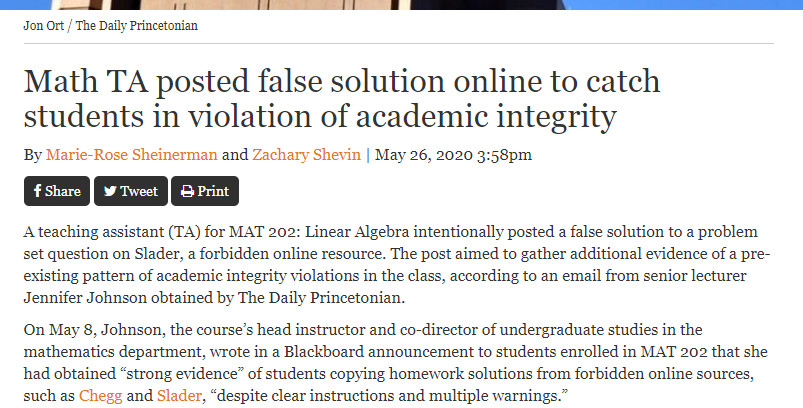Follow the orange Chegg link

click(x=97, y=397)
